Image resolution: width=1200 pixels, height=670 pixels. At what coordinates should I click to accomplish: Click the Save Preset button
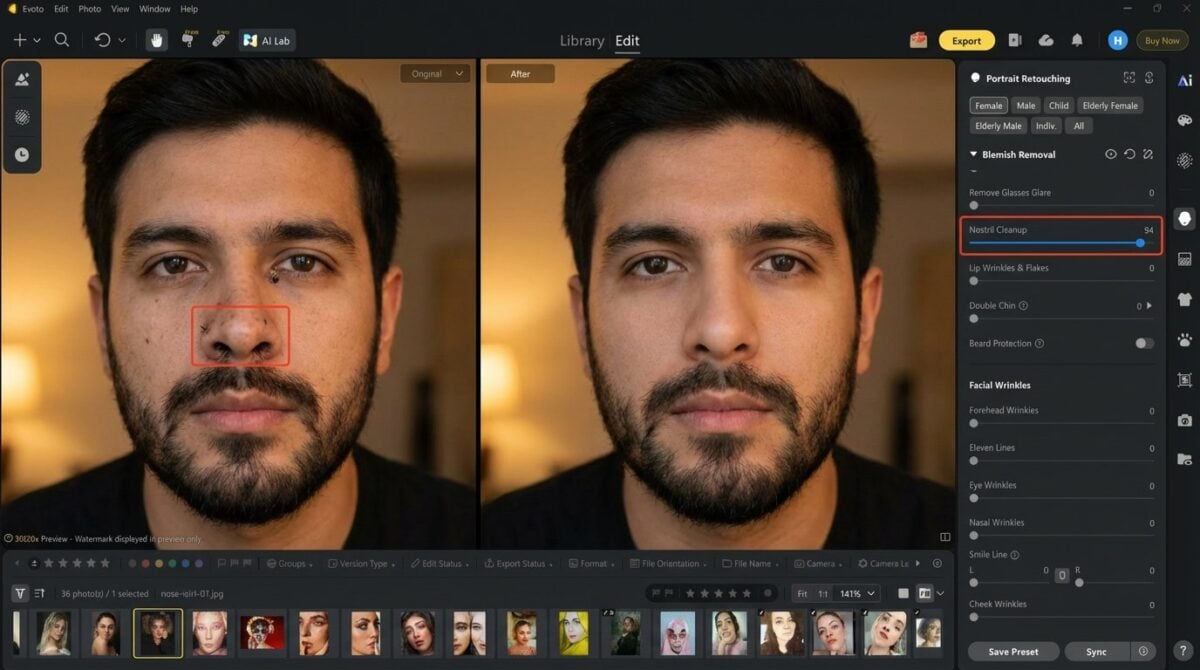[1012, 651]
